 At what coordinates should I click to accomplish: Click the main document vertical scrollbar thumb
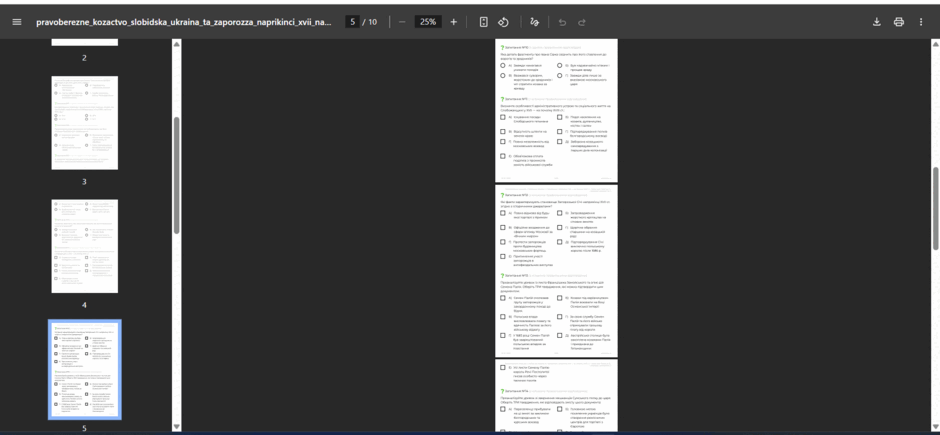pos(935,209)
